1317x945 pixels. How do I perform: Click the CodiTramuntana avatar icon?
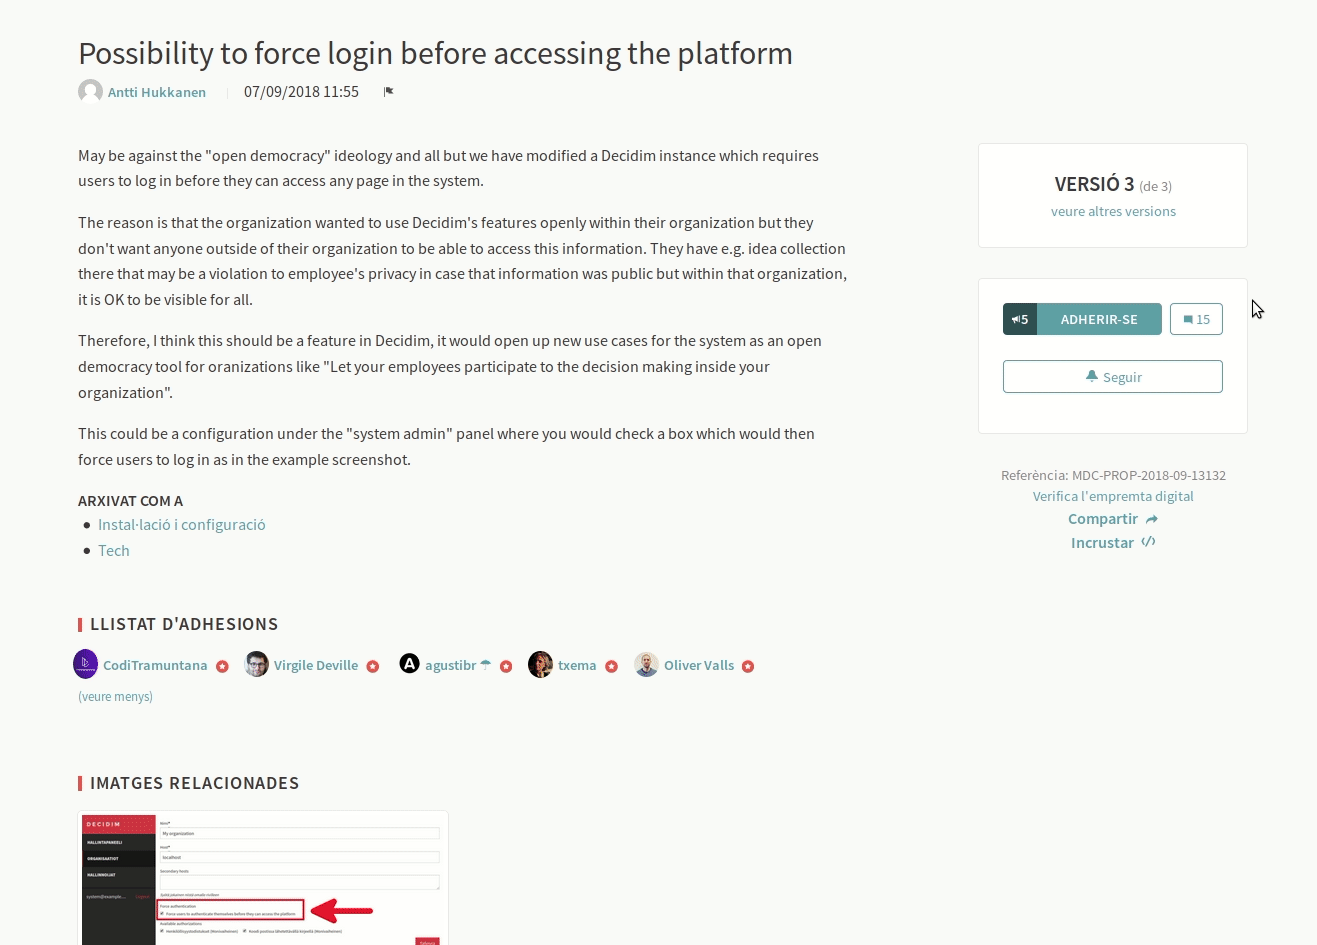[x=86, y=664]
